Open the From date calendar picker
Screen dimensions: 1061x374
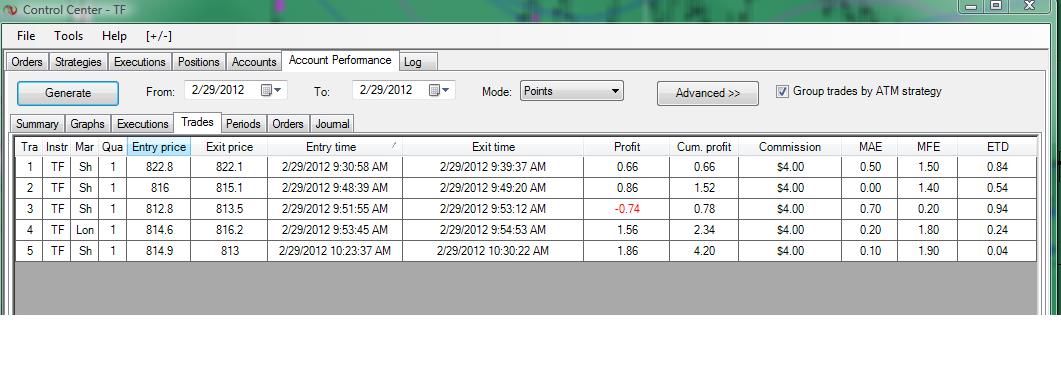[x=267, y=90]
